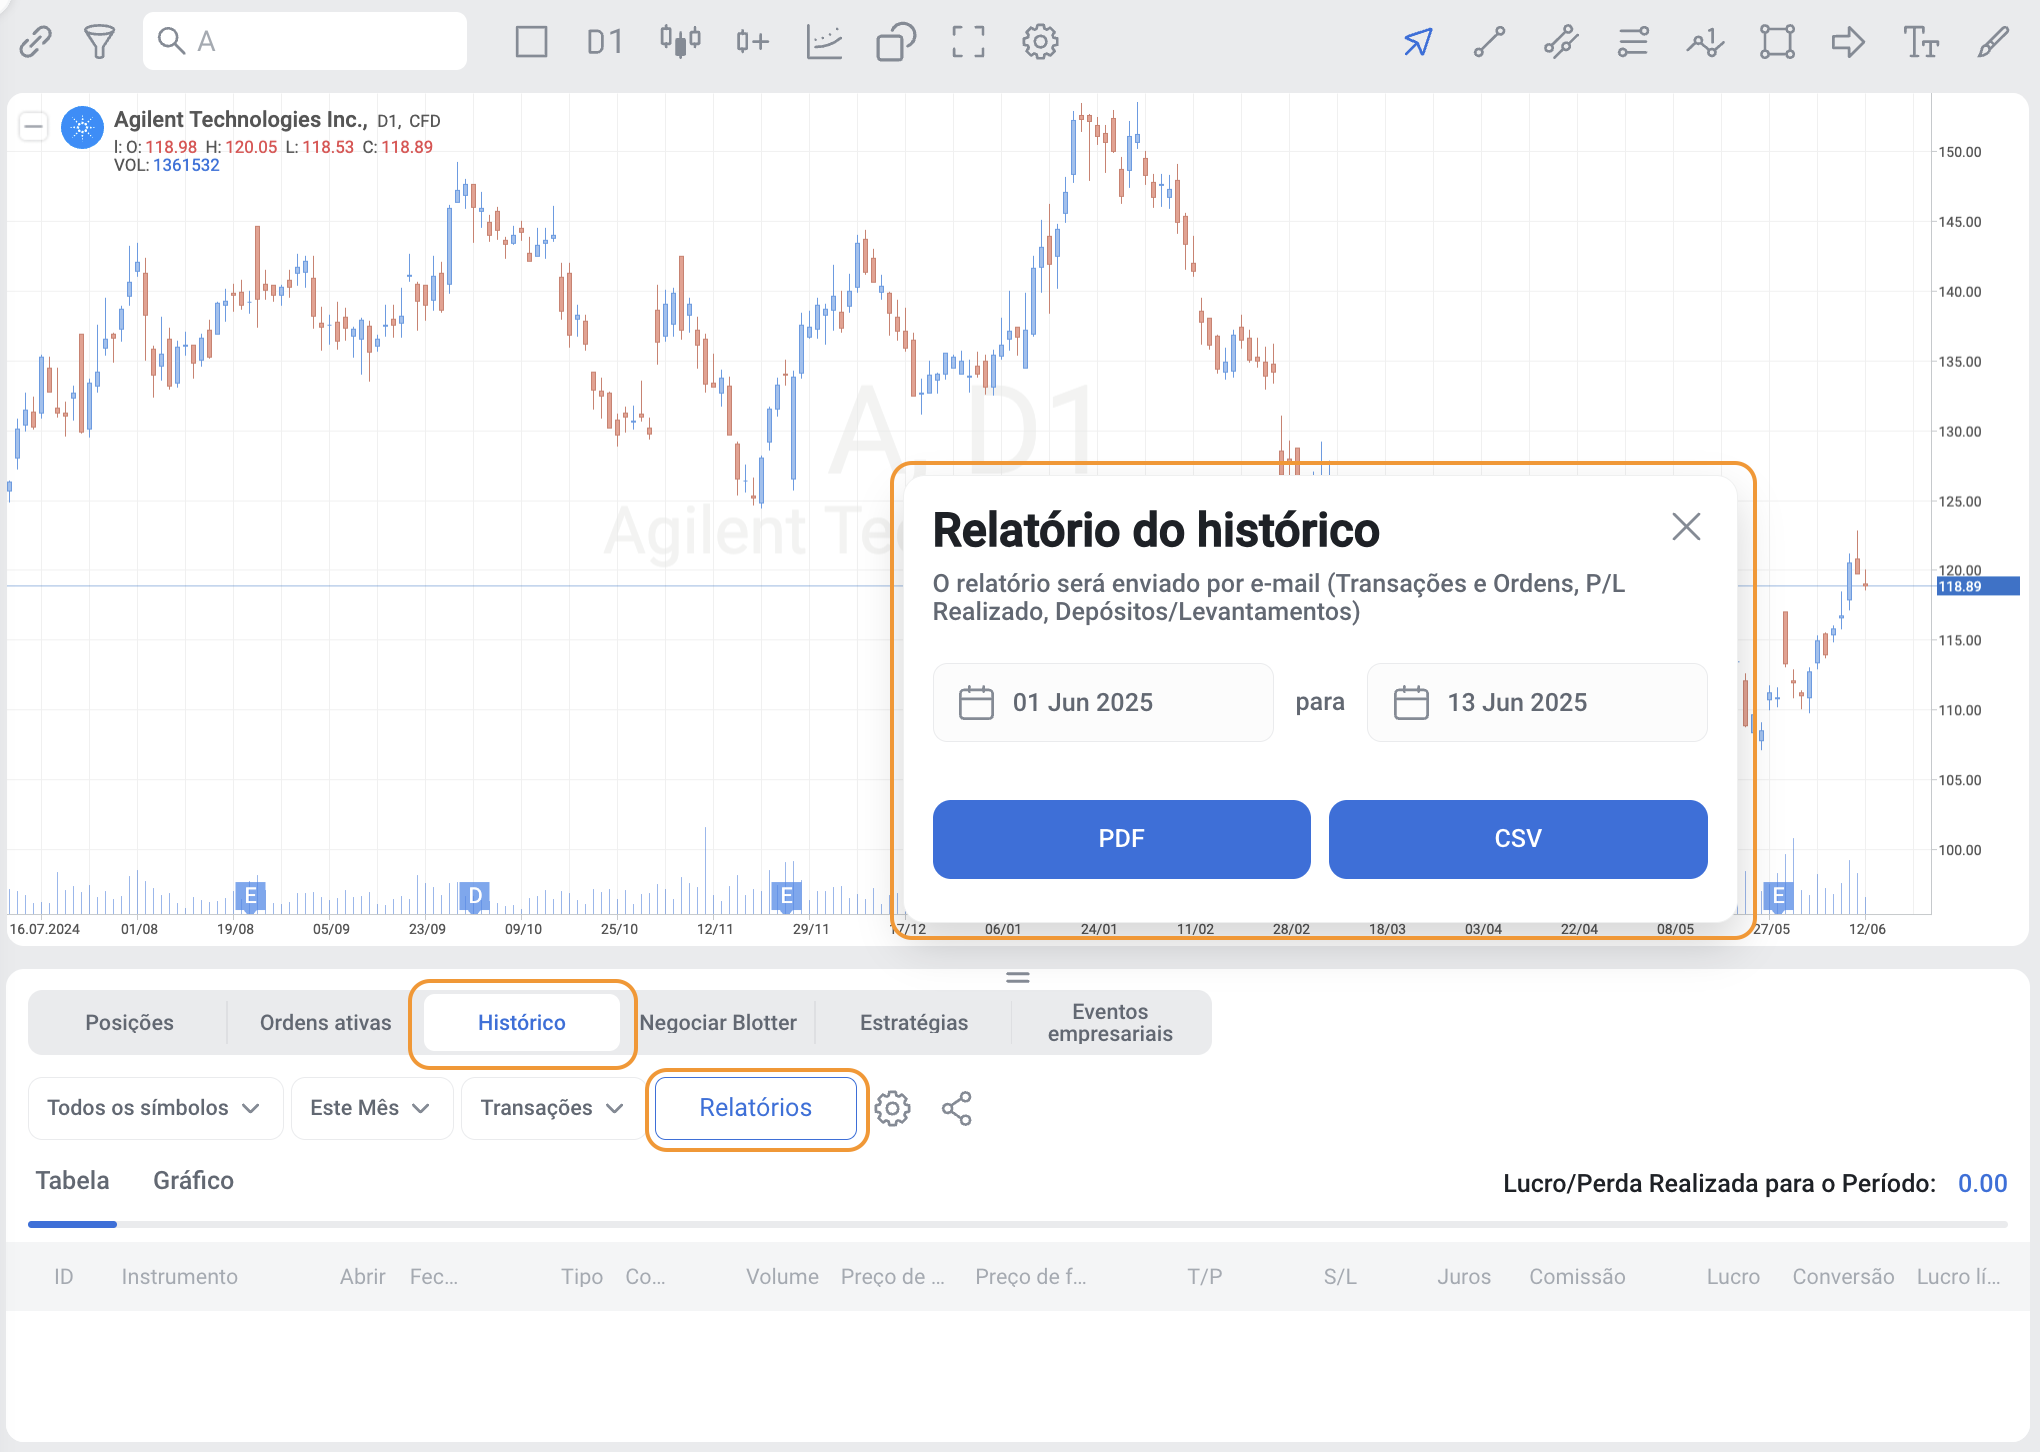Open history table settings gear icon
Viewport: 2040px width, 1452px height.
(892, 1108)
